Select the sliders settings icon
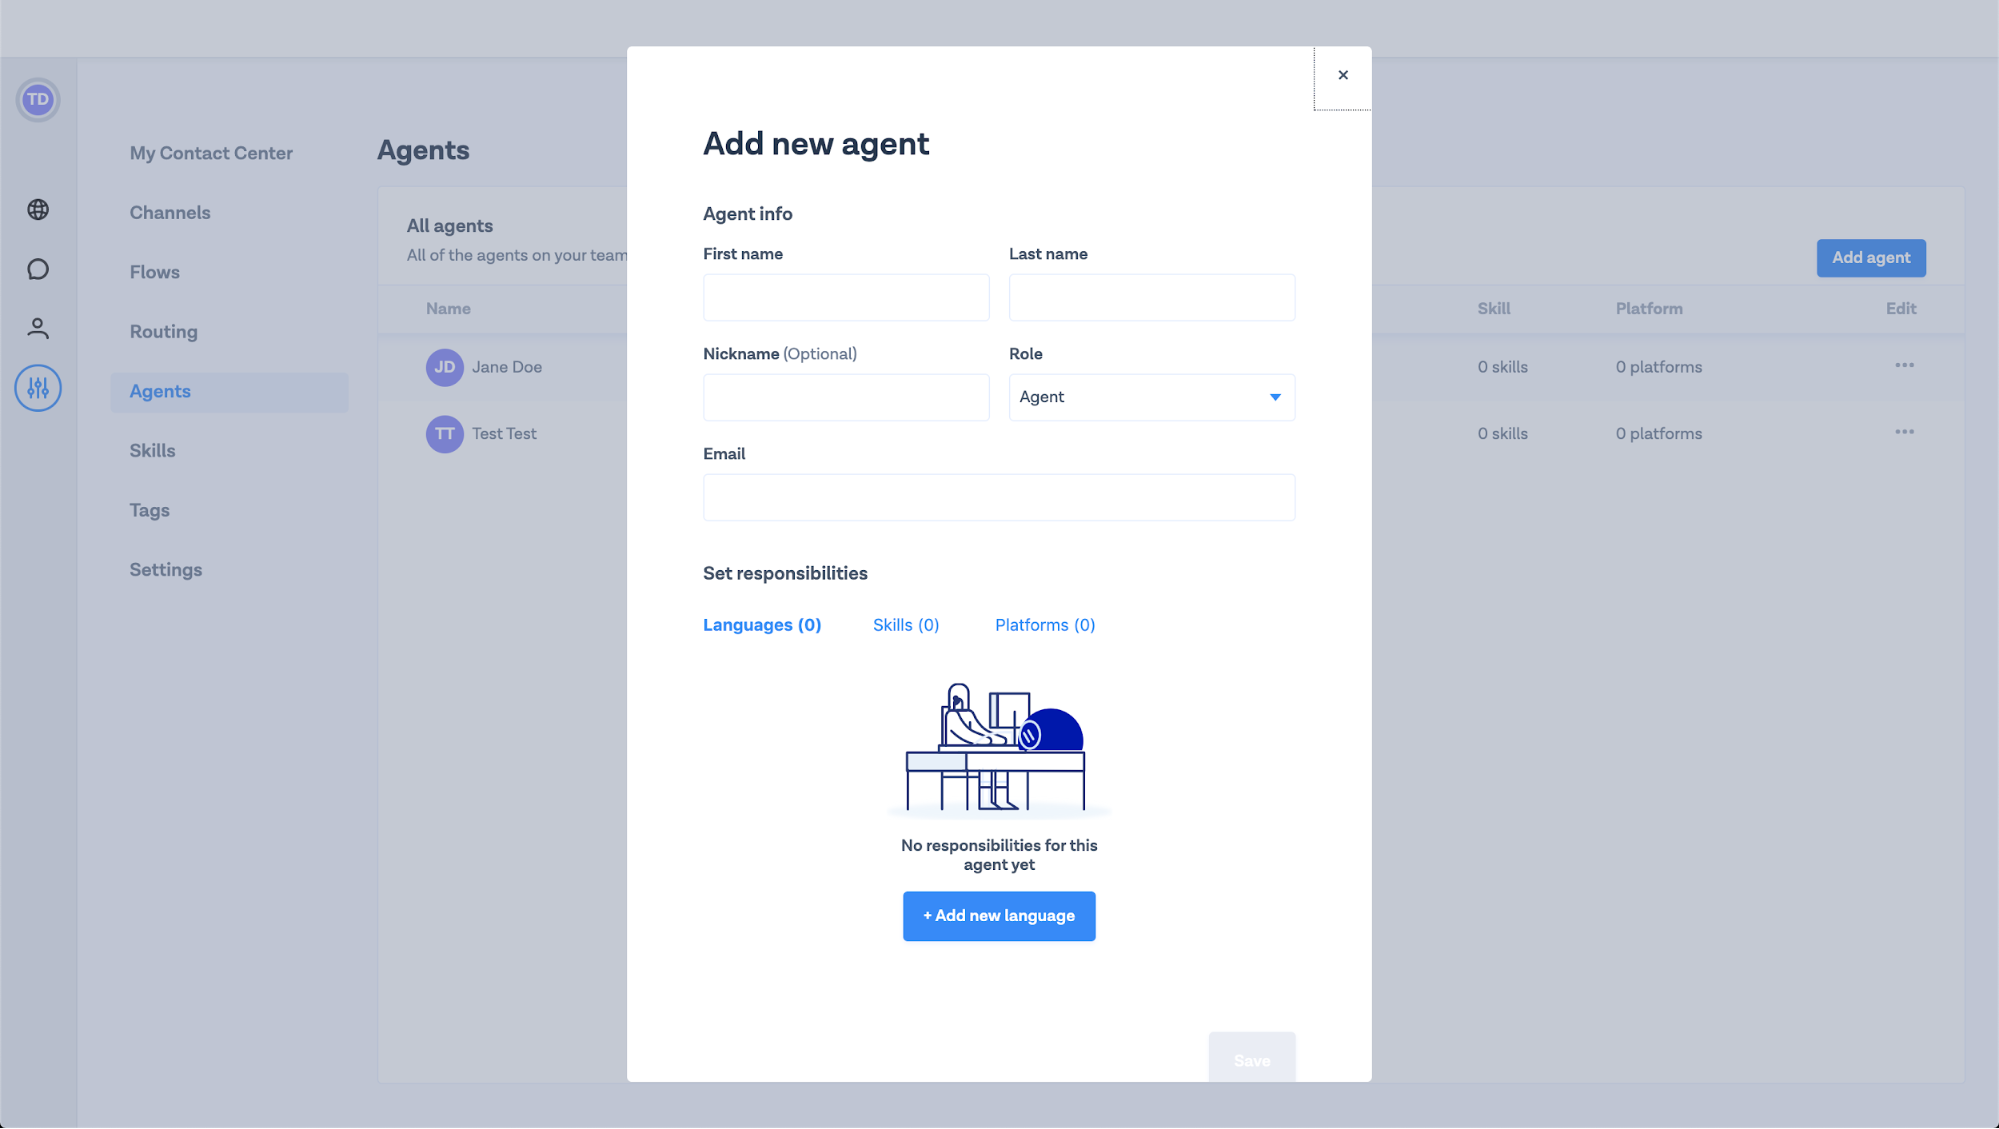The height and width of the screenshot is (1129, 1999). 38,388
